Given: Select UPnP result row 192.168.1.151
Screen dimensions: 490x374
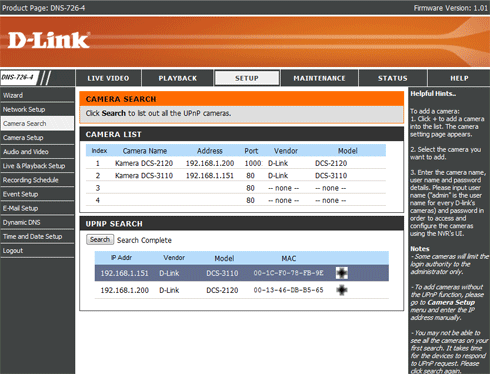Looking at the screenshot, I should [x=242, y=273].
